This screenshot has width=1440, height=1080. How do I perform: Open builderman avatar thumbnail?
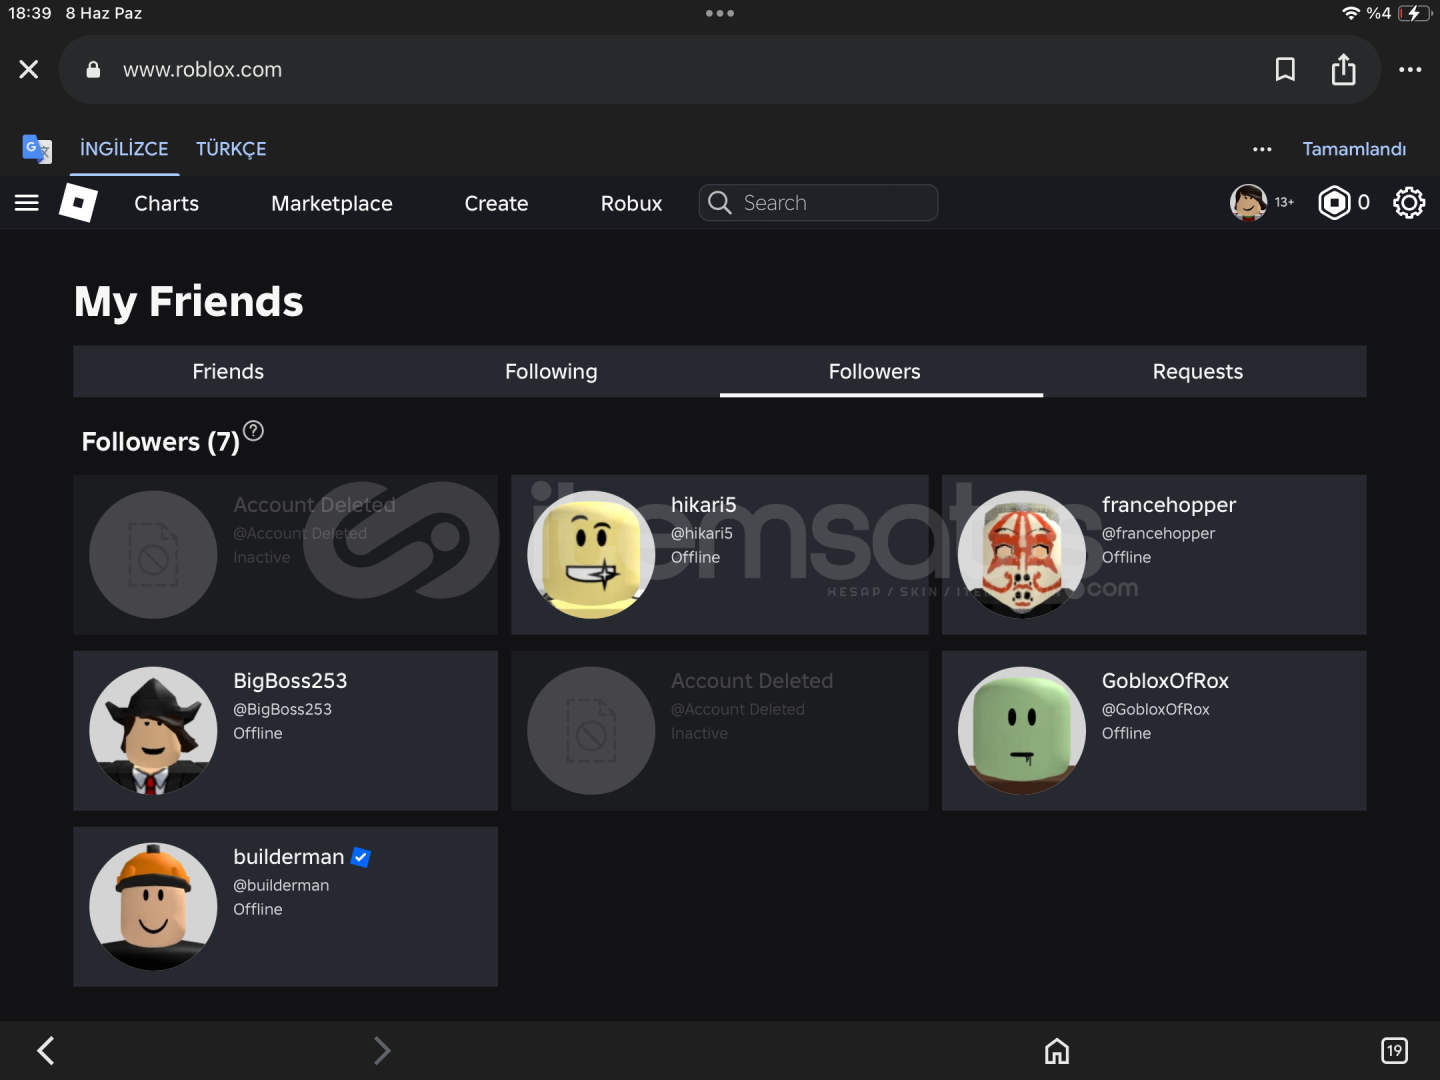pyautogui.click(x=153, y=906)
